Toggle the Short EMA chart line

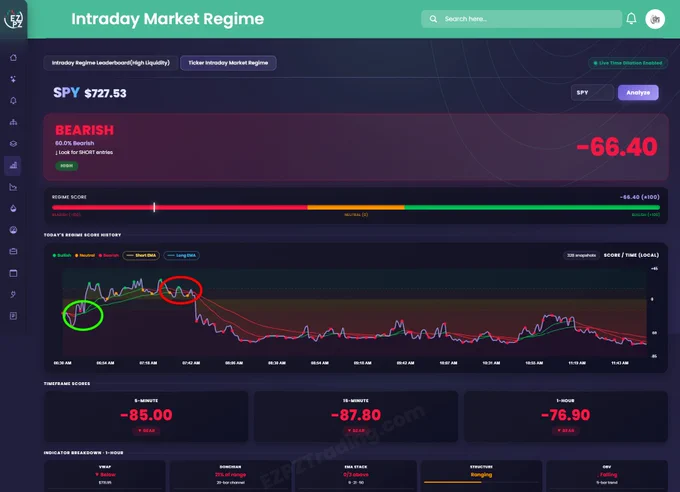[141, 256]
